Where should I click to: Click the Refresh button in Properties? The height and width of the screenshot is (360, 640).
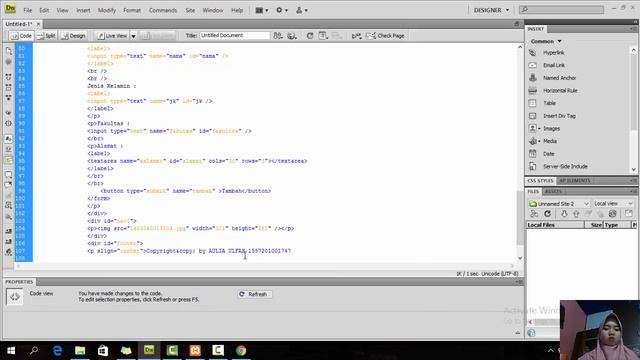coord(254,294)
